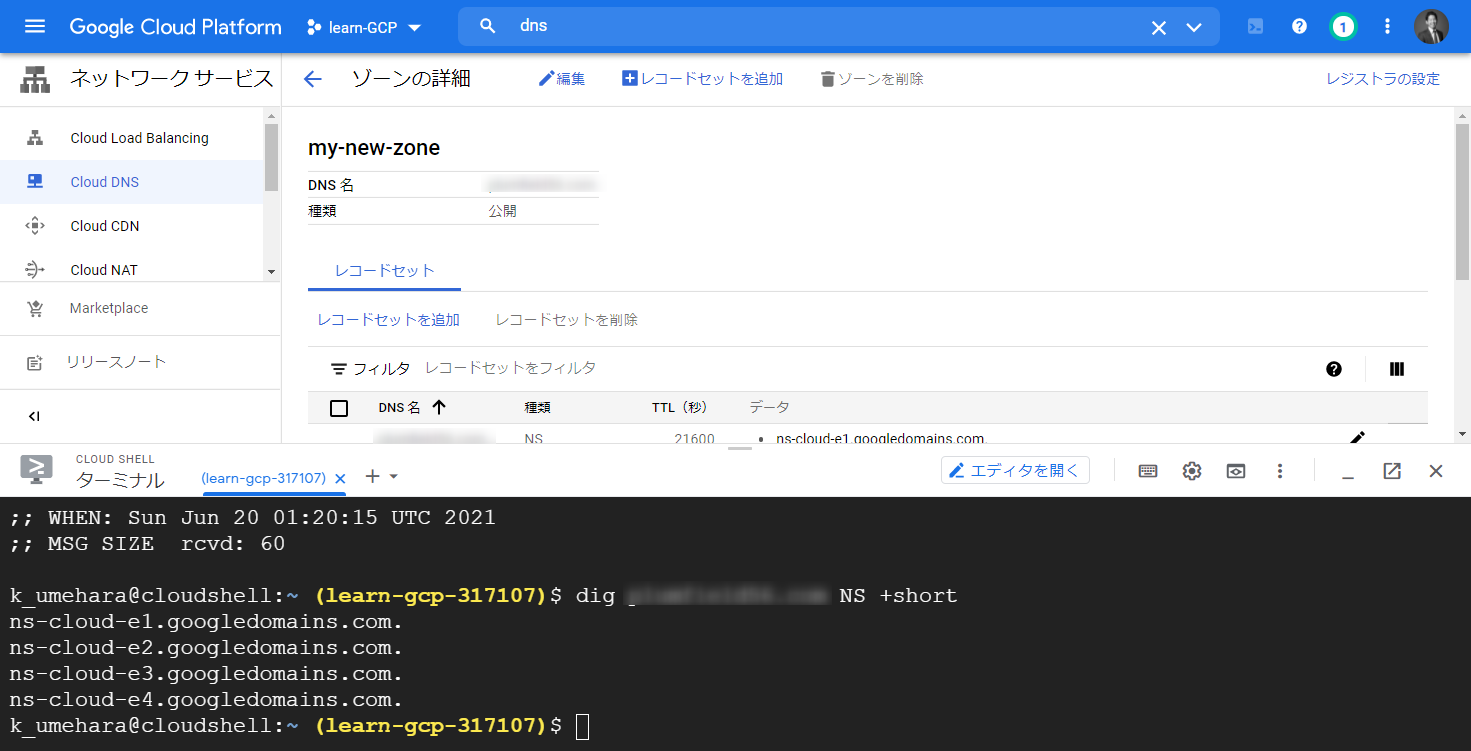Click the search magnifier icon
1471x751 pixels.
[x=487, y=26]
